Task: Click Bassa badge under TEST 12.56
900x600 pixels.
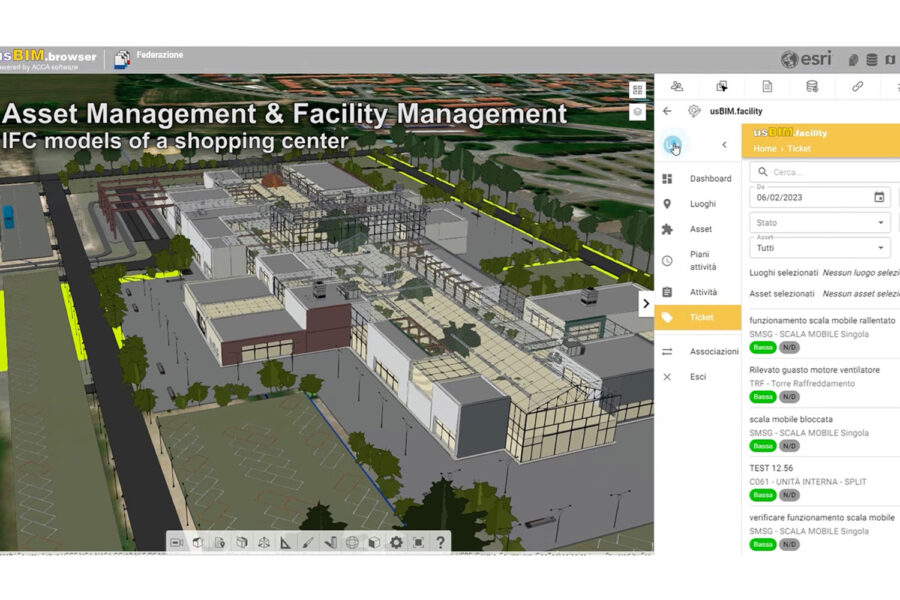Action: pyautogui.click(x=763, y=495)
